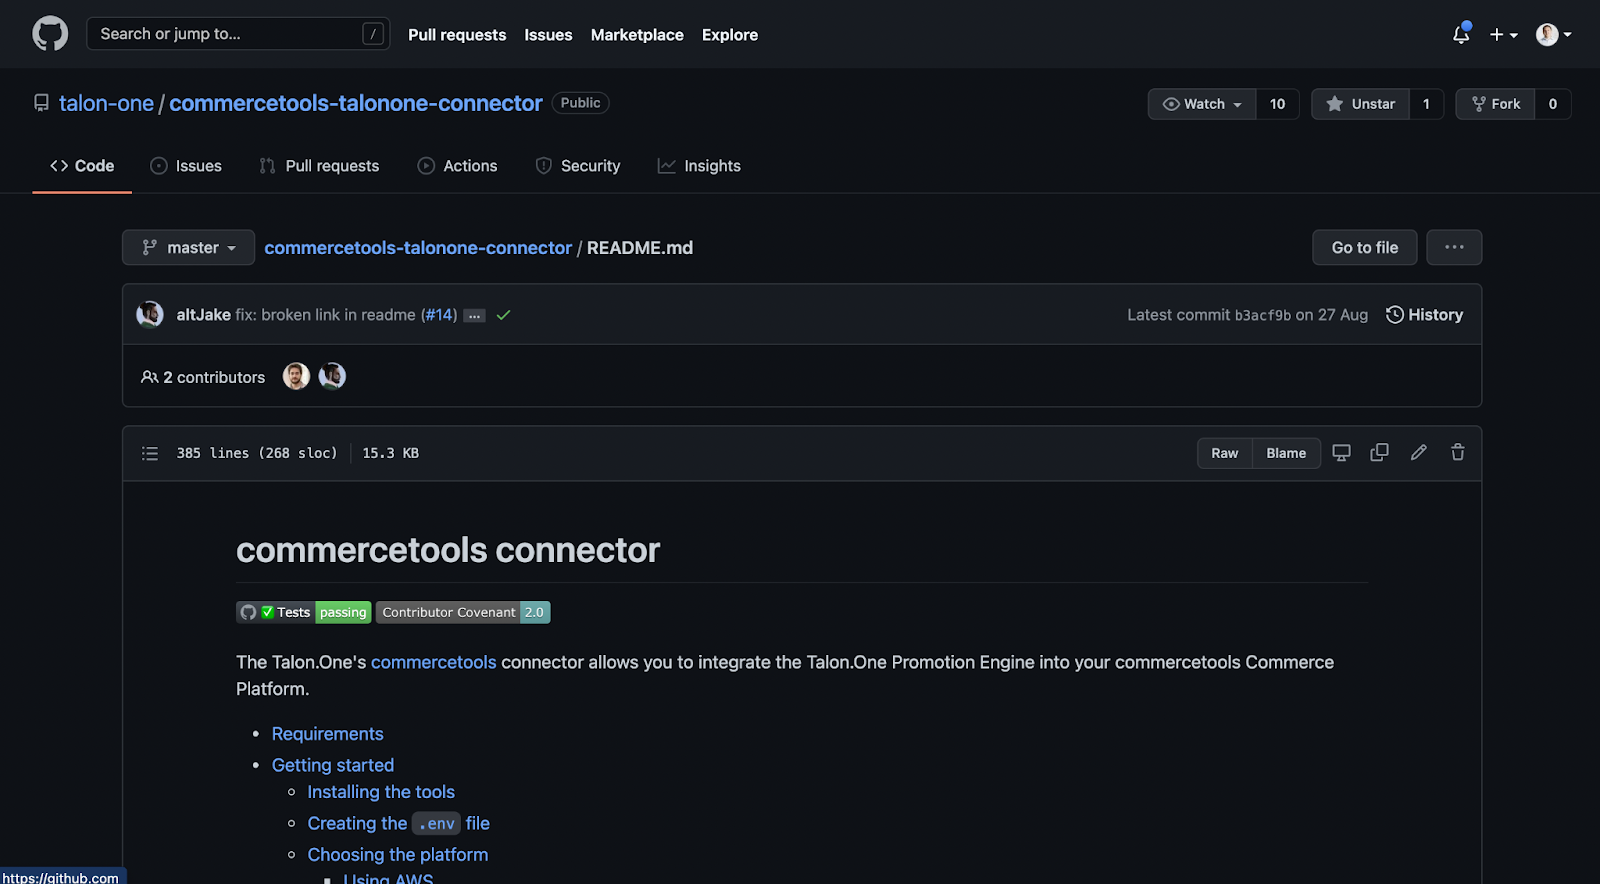Fork this repository
1600x884 pixels.
tap(1496, 104)
